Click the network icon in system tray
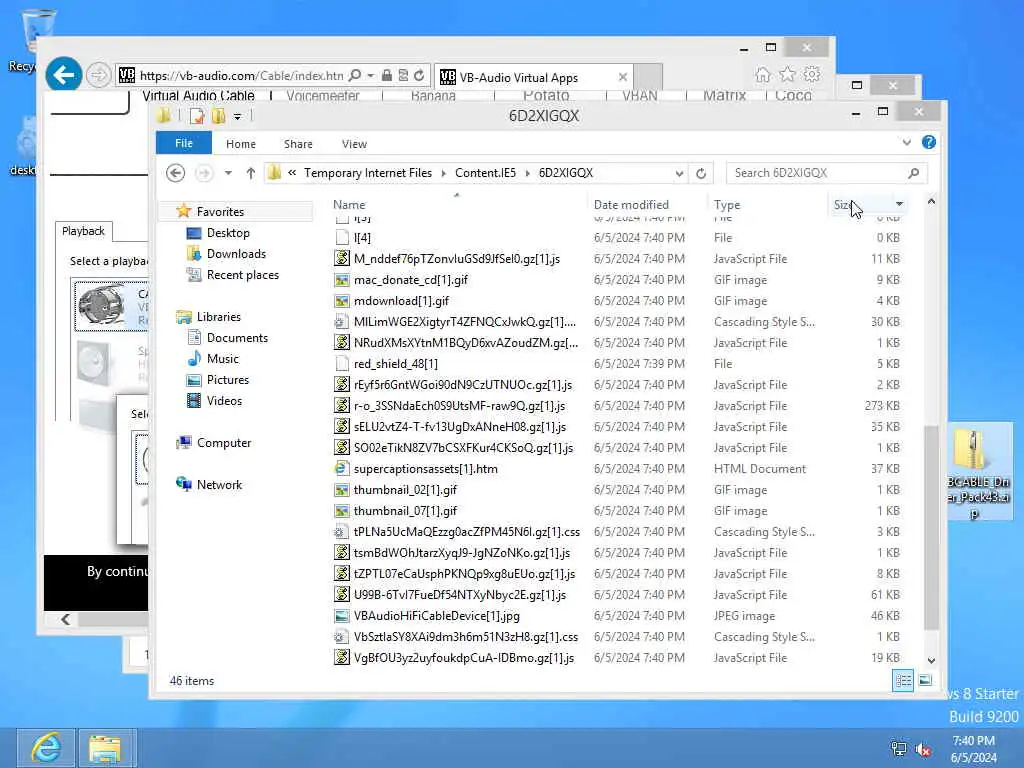The image size is (1024, 768). (x=899, y=749)
